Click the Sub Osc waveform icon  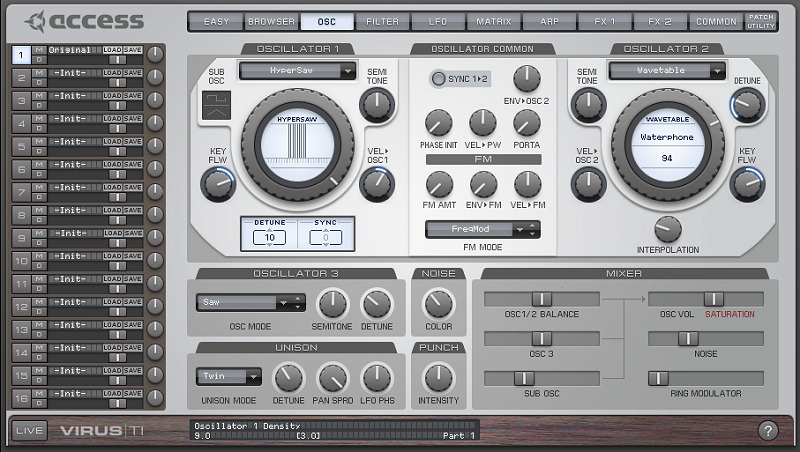point(215,106)
